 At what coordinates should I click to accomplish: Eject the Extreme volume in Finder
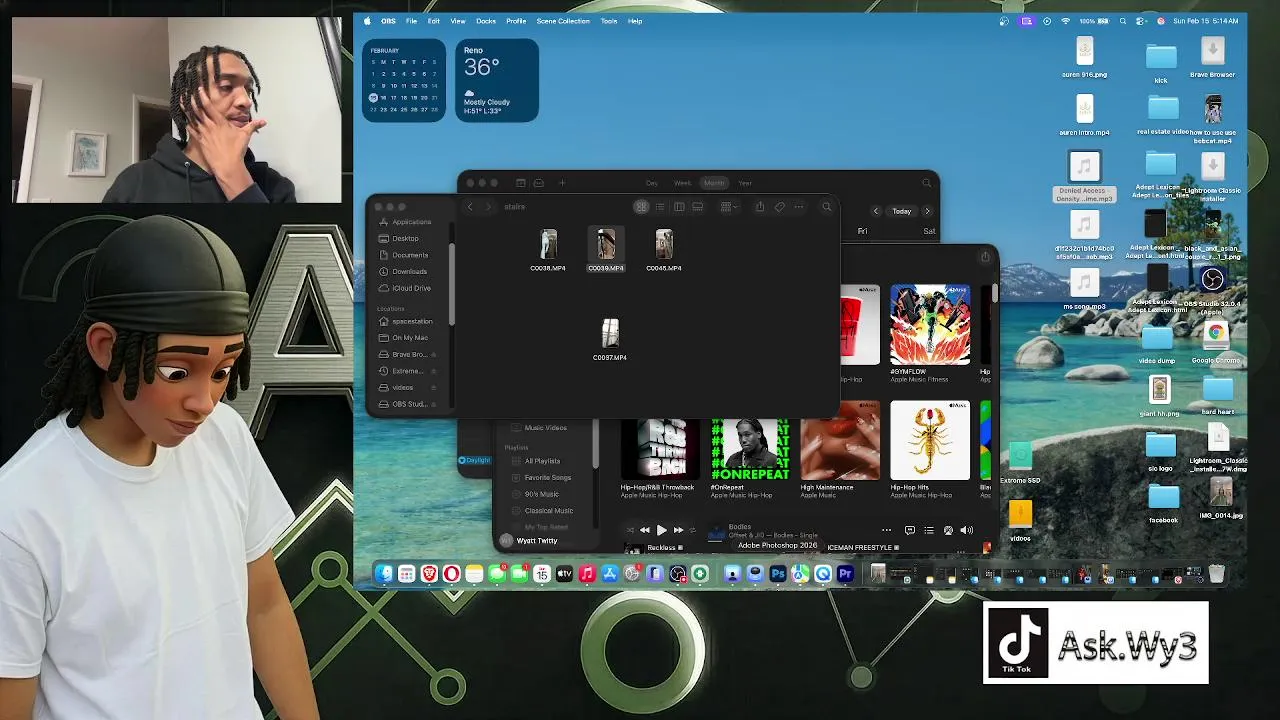pos(433,371)
